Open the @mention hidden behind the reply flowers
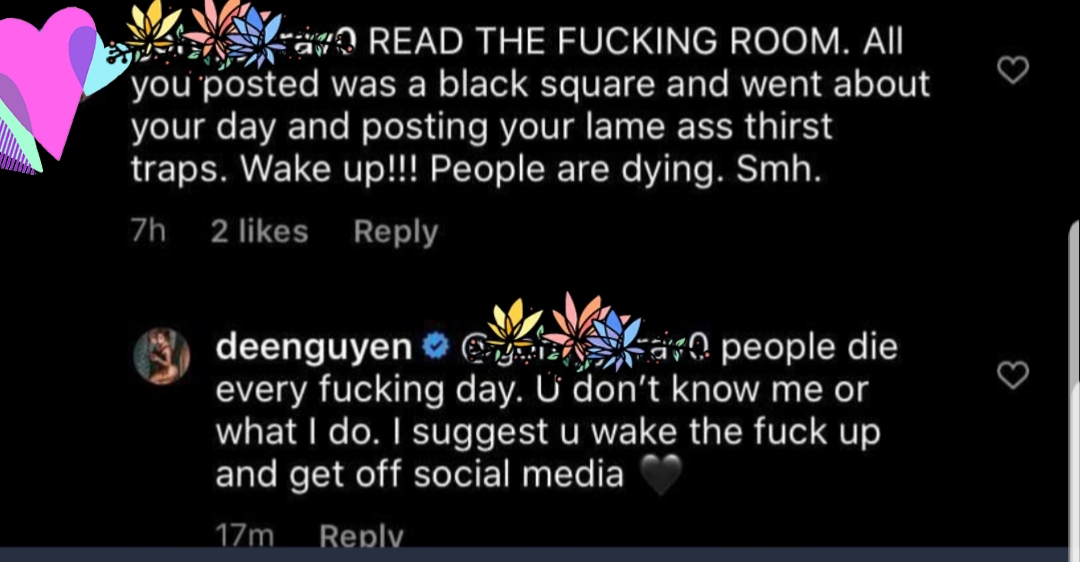The height and width of the screenshot is (562, 1080). pos(584,348)
